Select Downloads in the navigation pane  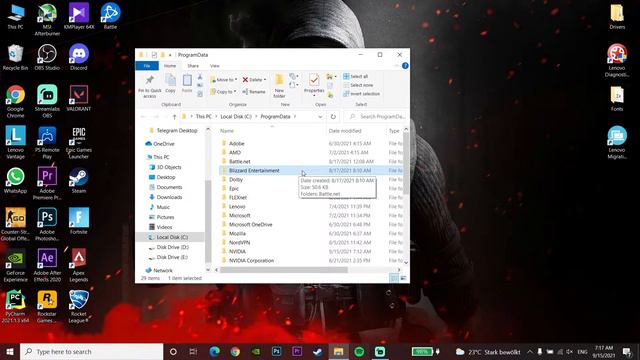pos(169,197)
